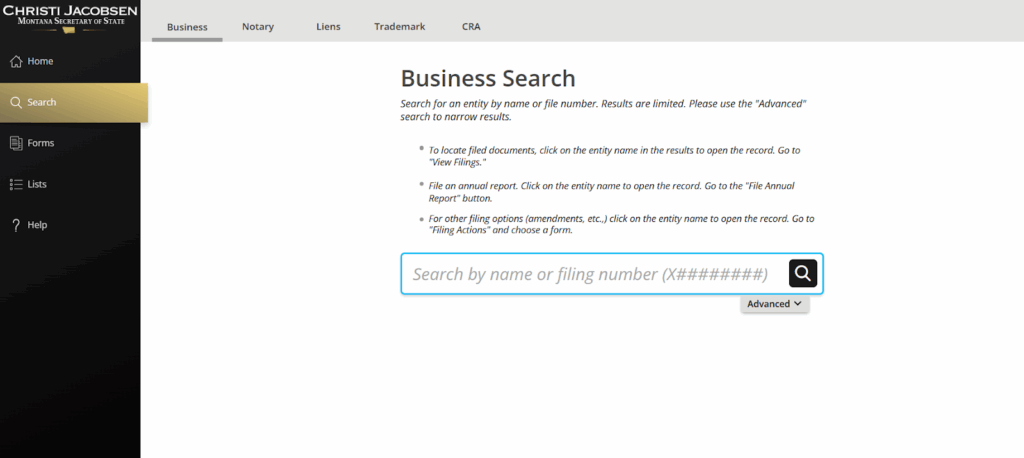Select the Business tab
The image size is (1024, 458).
point(187,27)
